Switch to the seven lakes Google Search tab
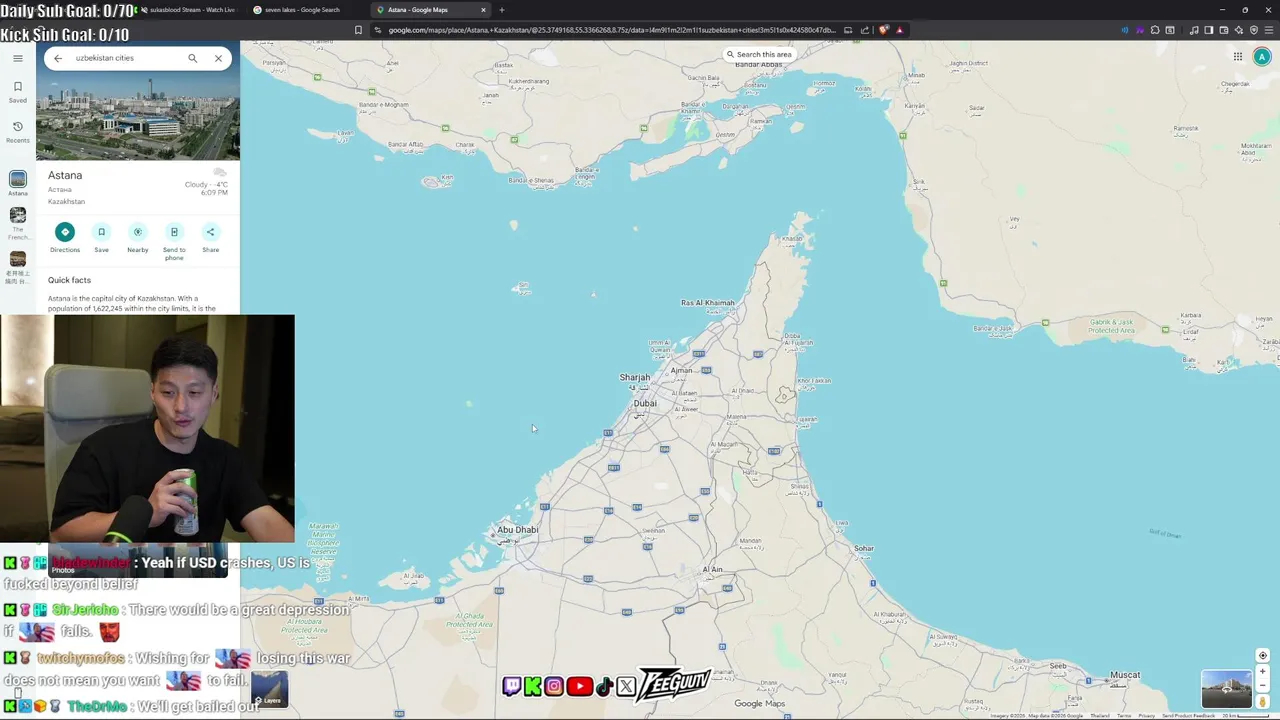Image resolution: width=1280 pixels, height=720 pixels. 303,10
